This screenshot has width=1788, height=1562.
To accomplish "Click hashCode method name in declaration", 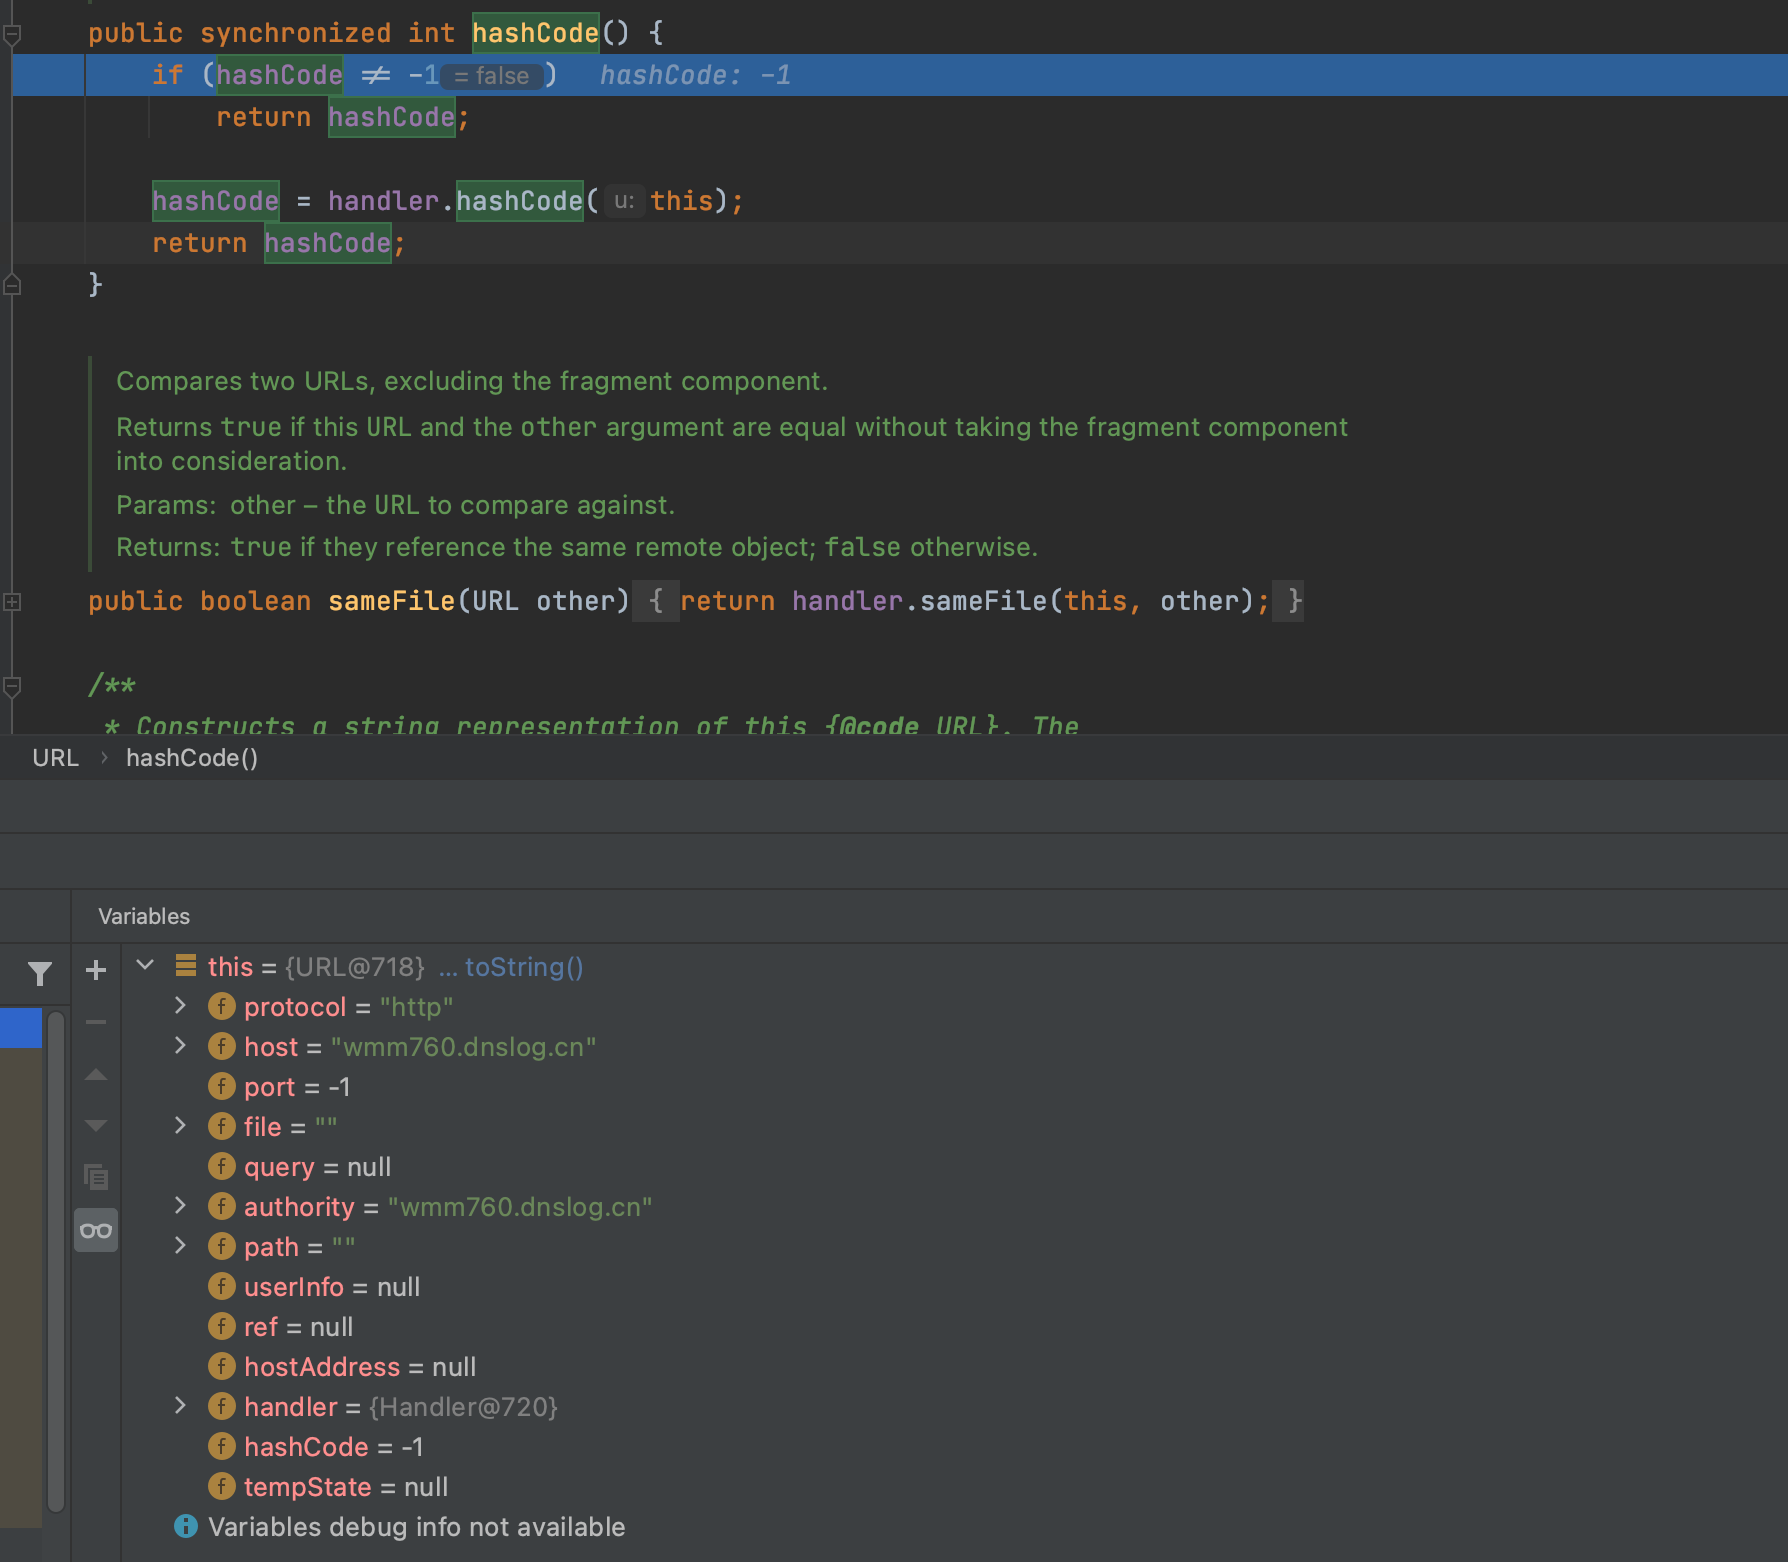I will (x=535, y=33).
